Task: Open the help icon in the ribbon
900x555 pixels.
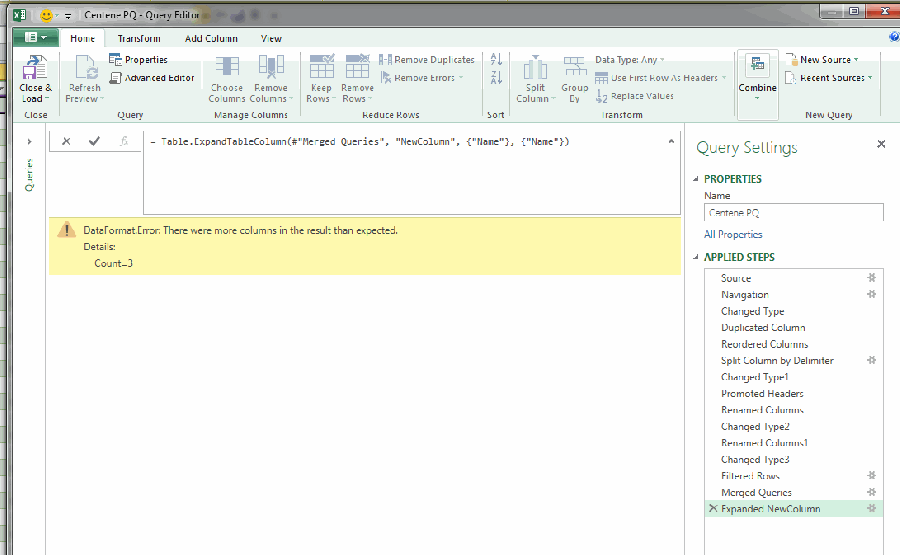Action: tap(894, 37)
